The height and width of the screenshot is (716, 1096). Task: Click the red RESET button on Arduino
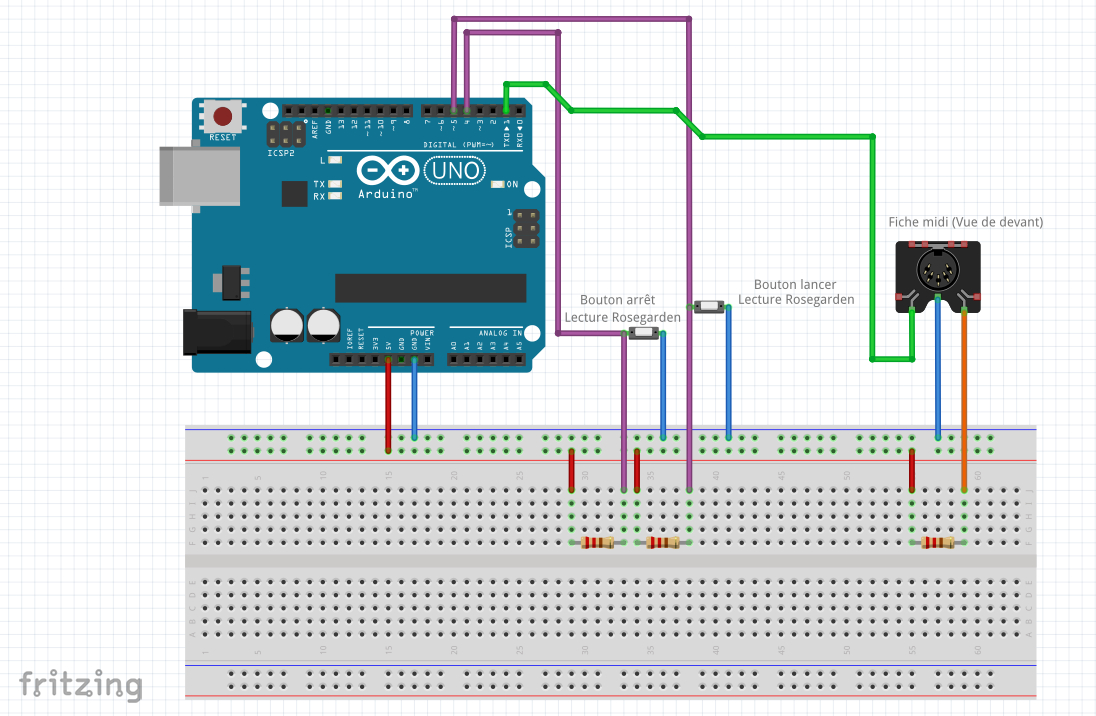pyautogui.click(x=223, y=116)
